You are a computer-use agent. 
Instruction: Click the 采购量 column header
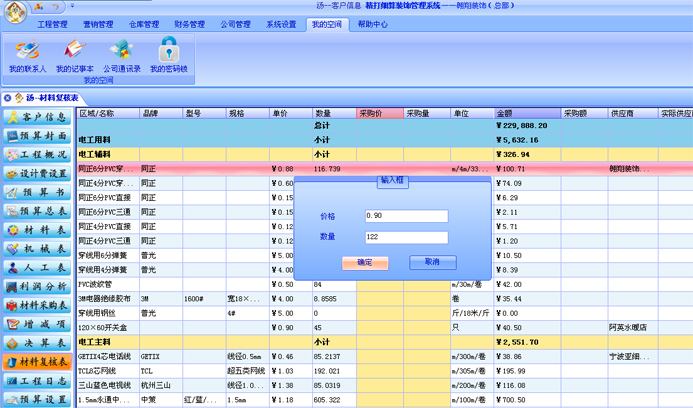click(427, 113)
